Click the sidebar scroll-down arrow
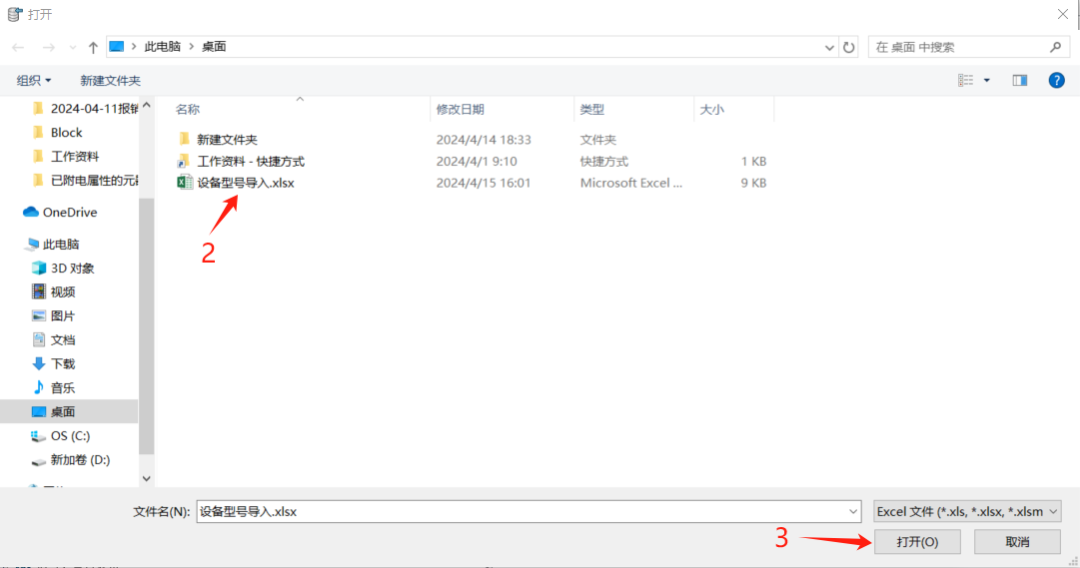 tap(146, 478)
